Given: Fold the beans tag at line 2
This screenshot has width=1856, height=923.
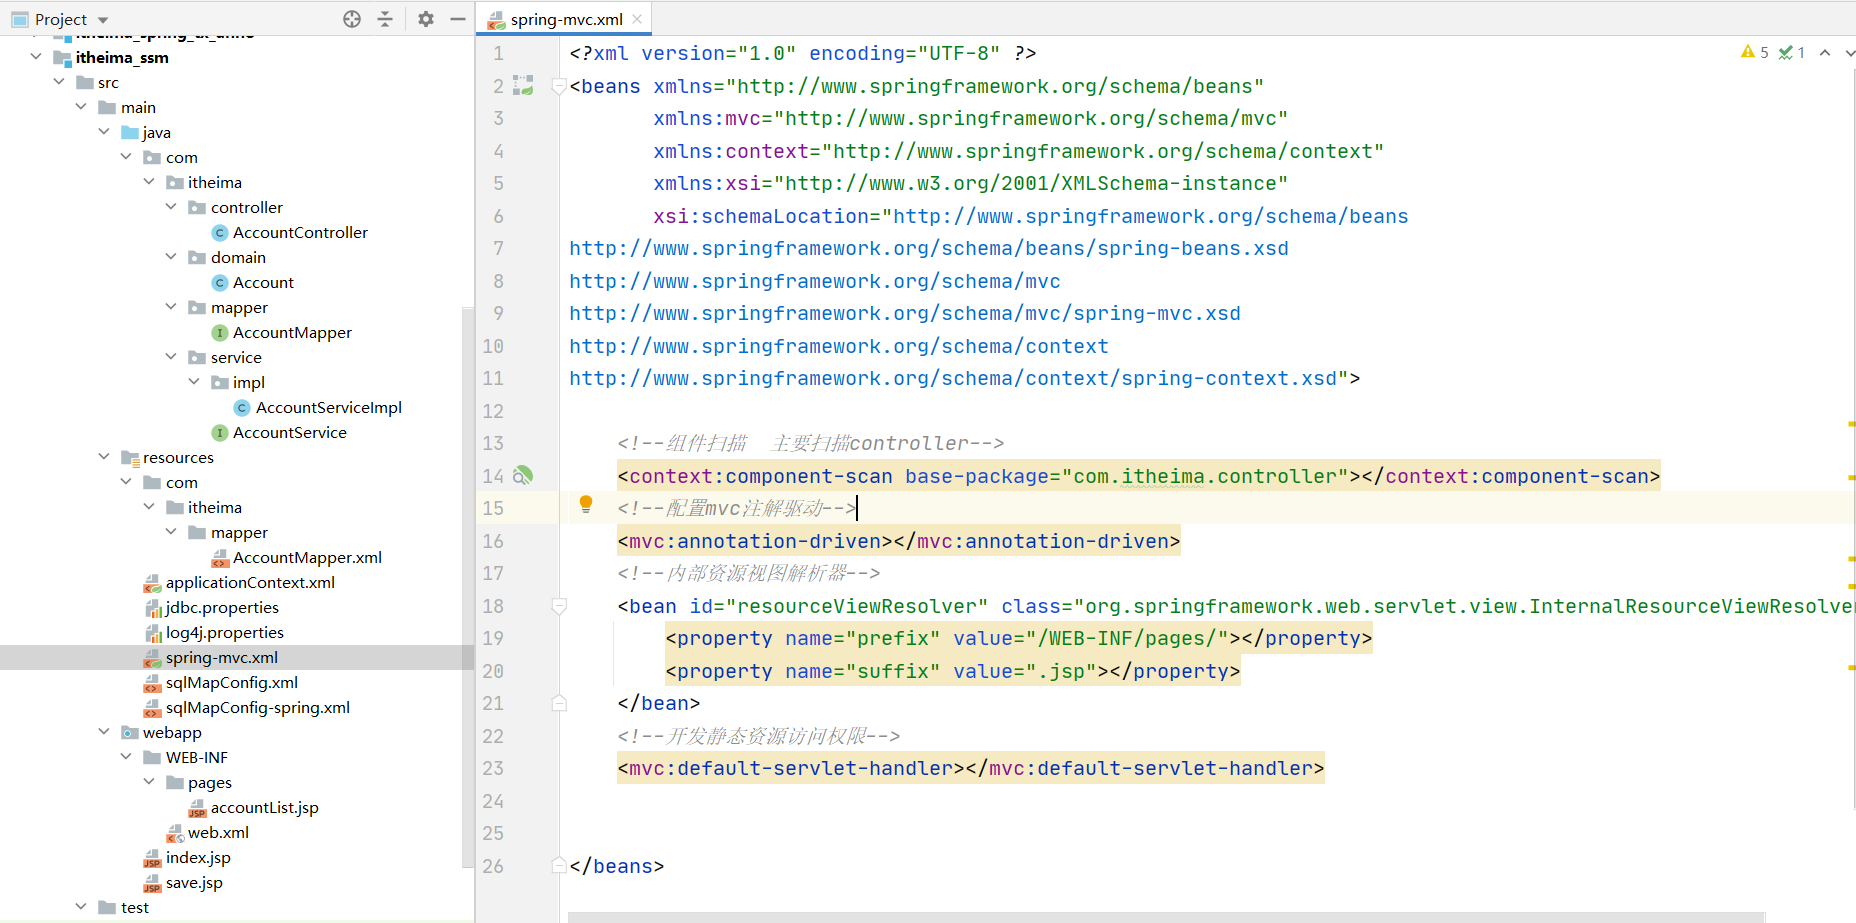Looking at the screenshot, I should 559,87.
